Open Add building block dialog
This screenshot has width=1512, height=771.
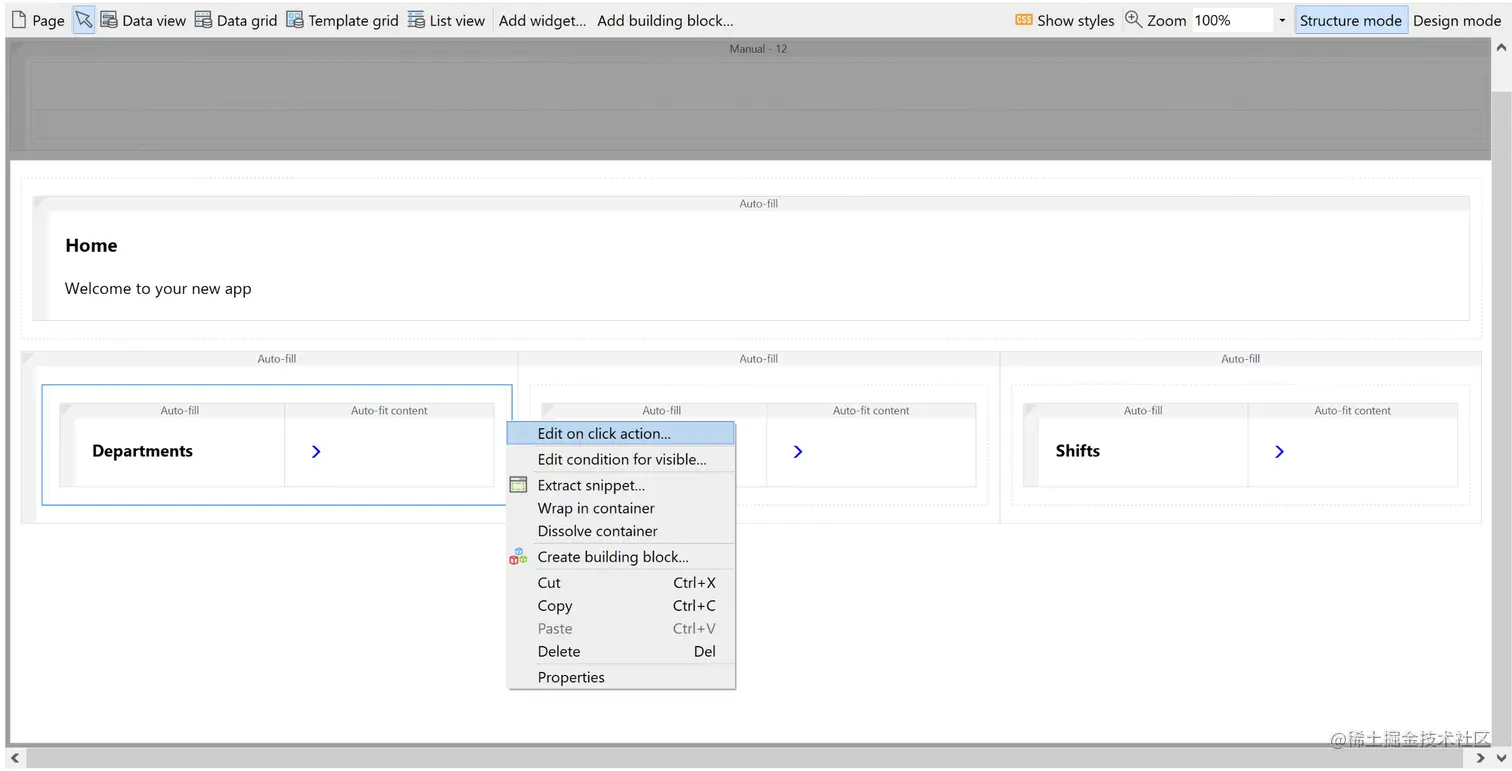click(665, 20)
